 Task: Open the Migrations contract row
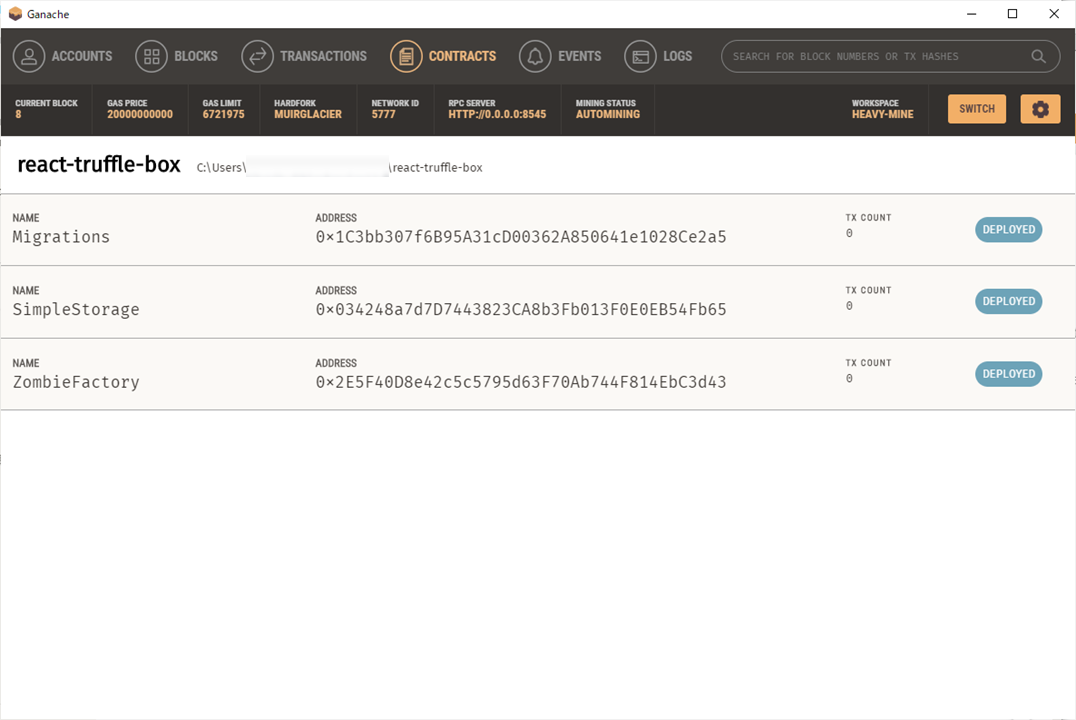click(537, 230)
